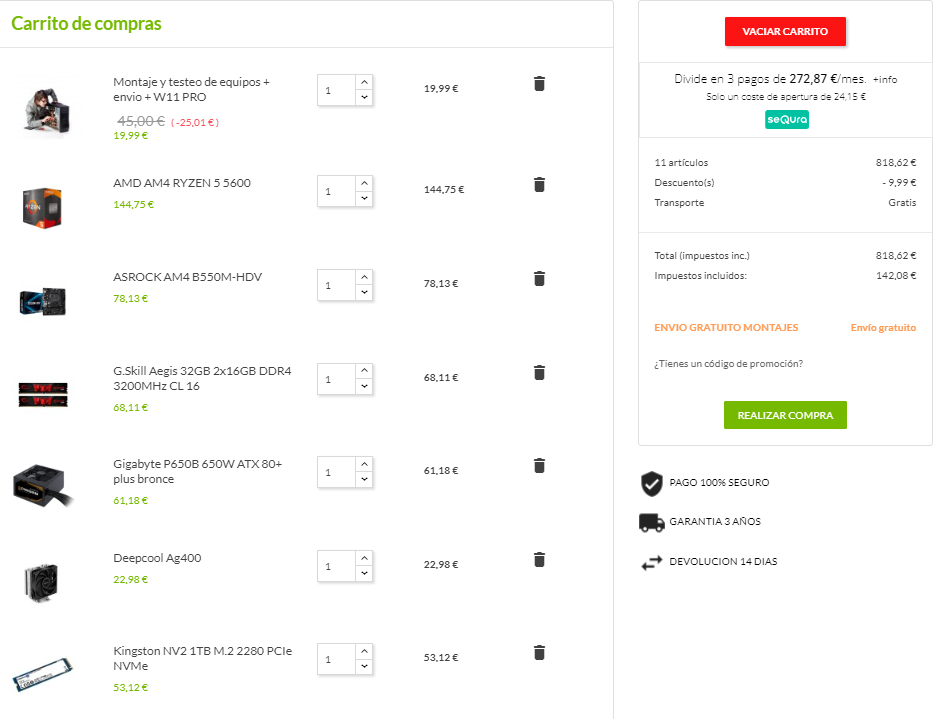Viewport: 934px width, 719px height.
Task: Delete Deepcool Ag400 cooler from cart
Action: (539, 560)
